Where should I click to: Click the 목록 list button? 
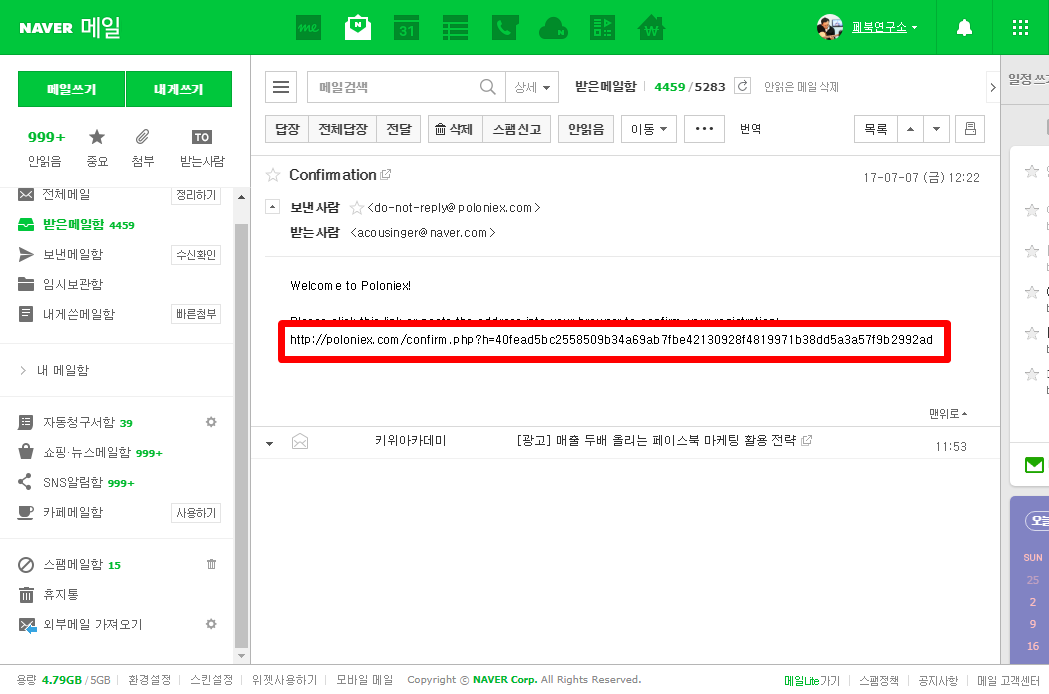(x=875, y=128)
